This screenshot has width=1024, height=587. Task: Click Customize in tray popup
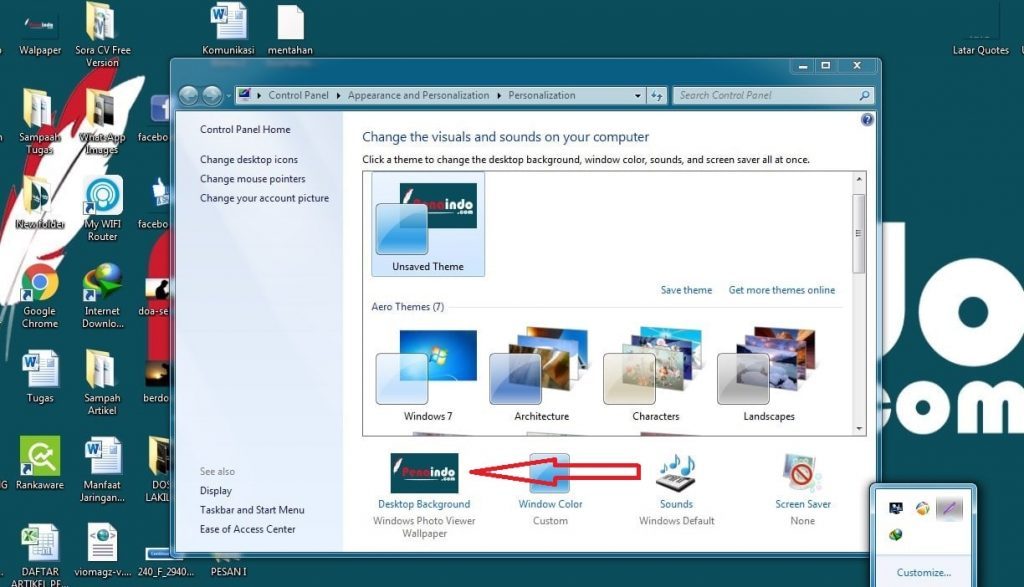coord(923,573)
